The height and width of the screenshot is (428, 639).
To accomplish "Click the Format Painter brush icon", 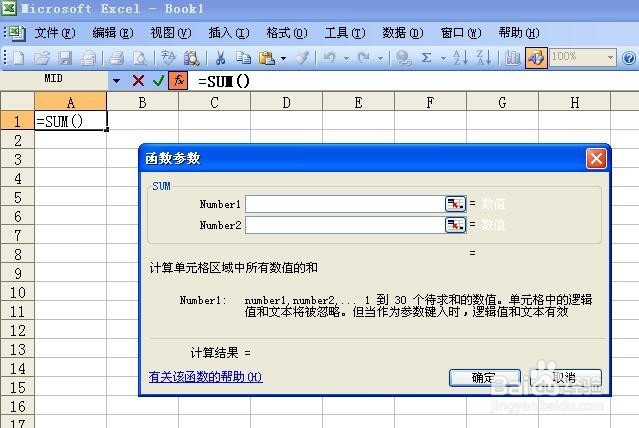I will [x=302, y=58].
